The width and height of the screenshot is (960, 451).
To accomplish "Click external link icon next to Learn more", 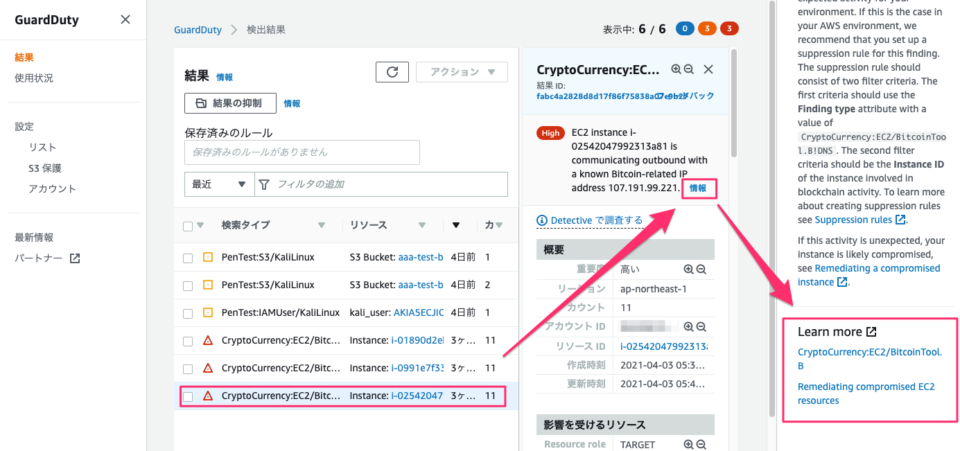I will click(x=871, y=332).
